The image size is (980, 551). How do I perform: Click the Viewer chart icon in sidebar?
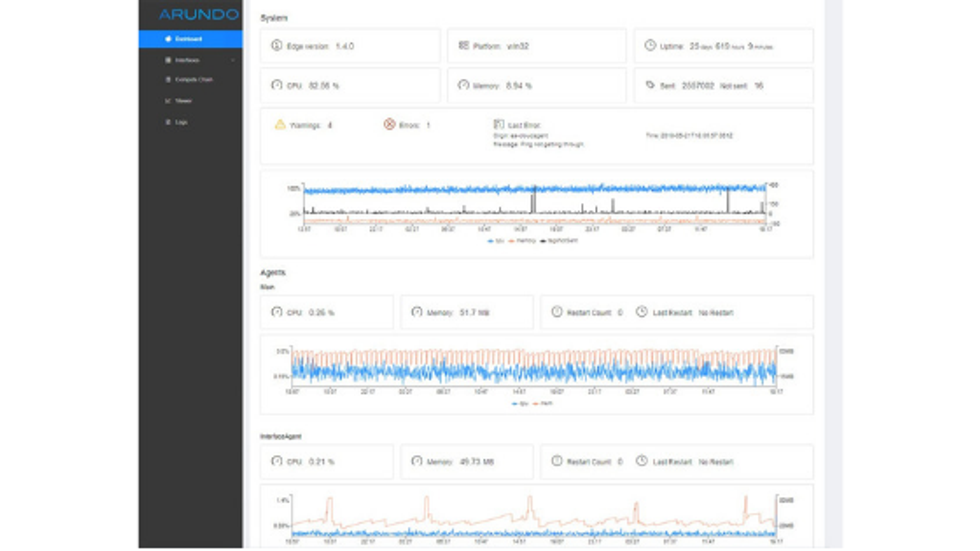168,101
